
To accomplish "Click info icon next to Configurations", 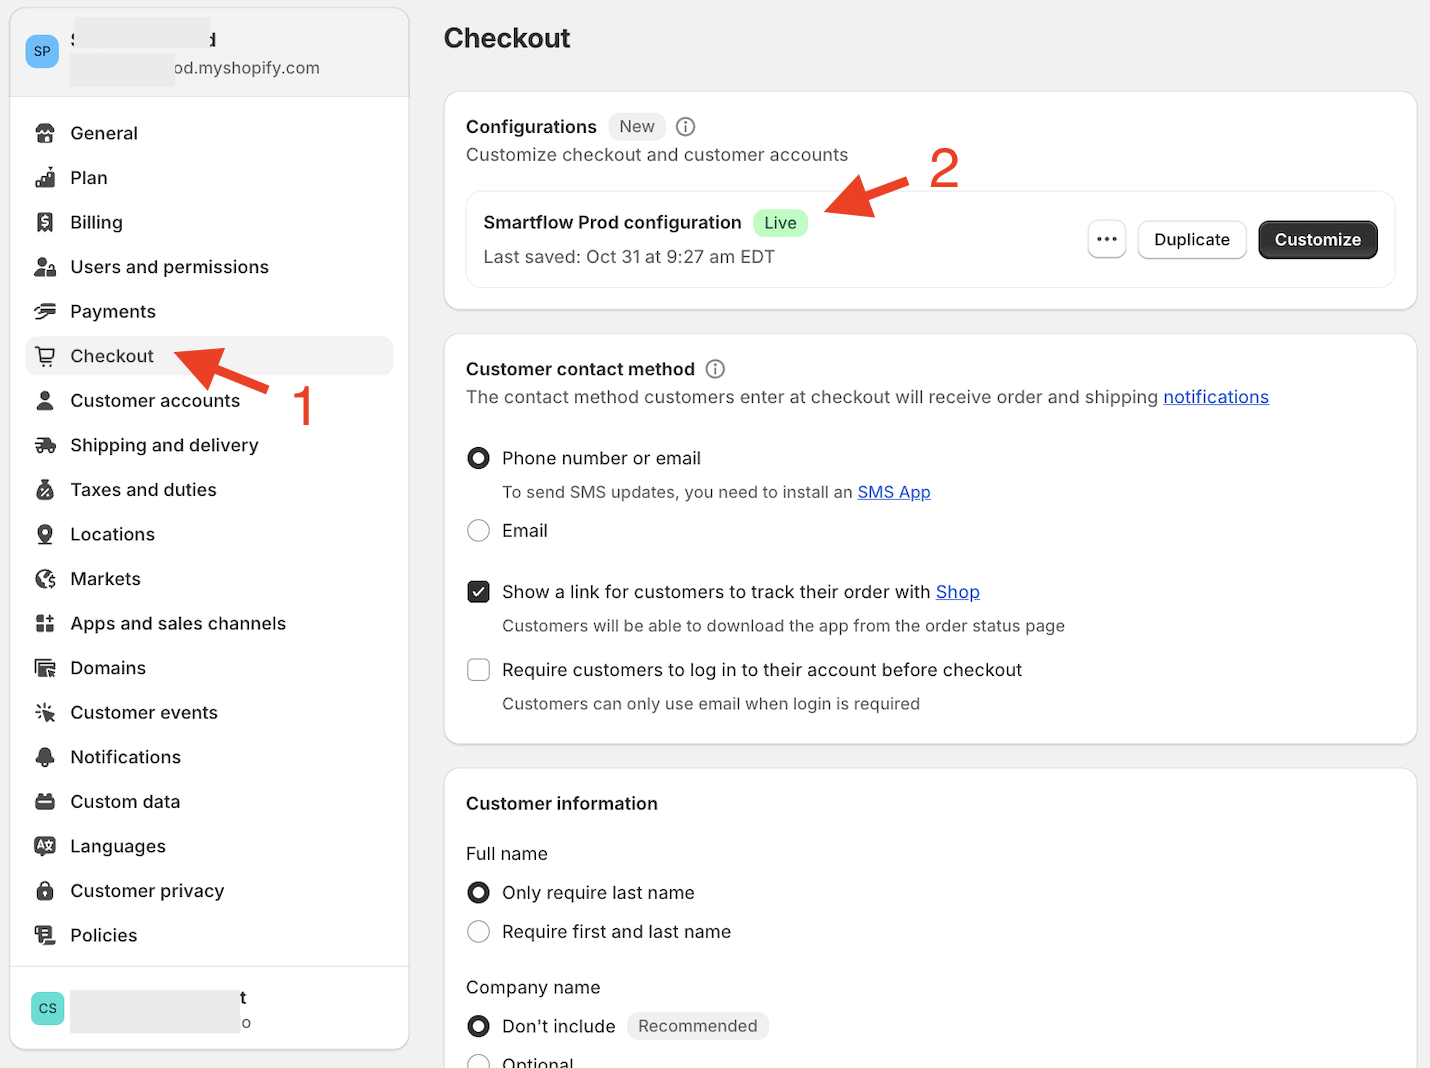I will pos(685,127).
